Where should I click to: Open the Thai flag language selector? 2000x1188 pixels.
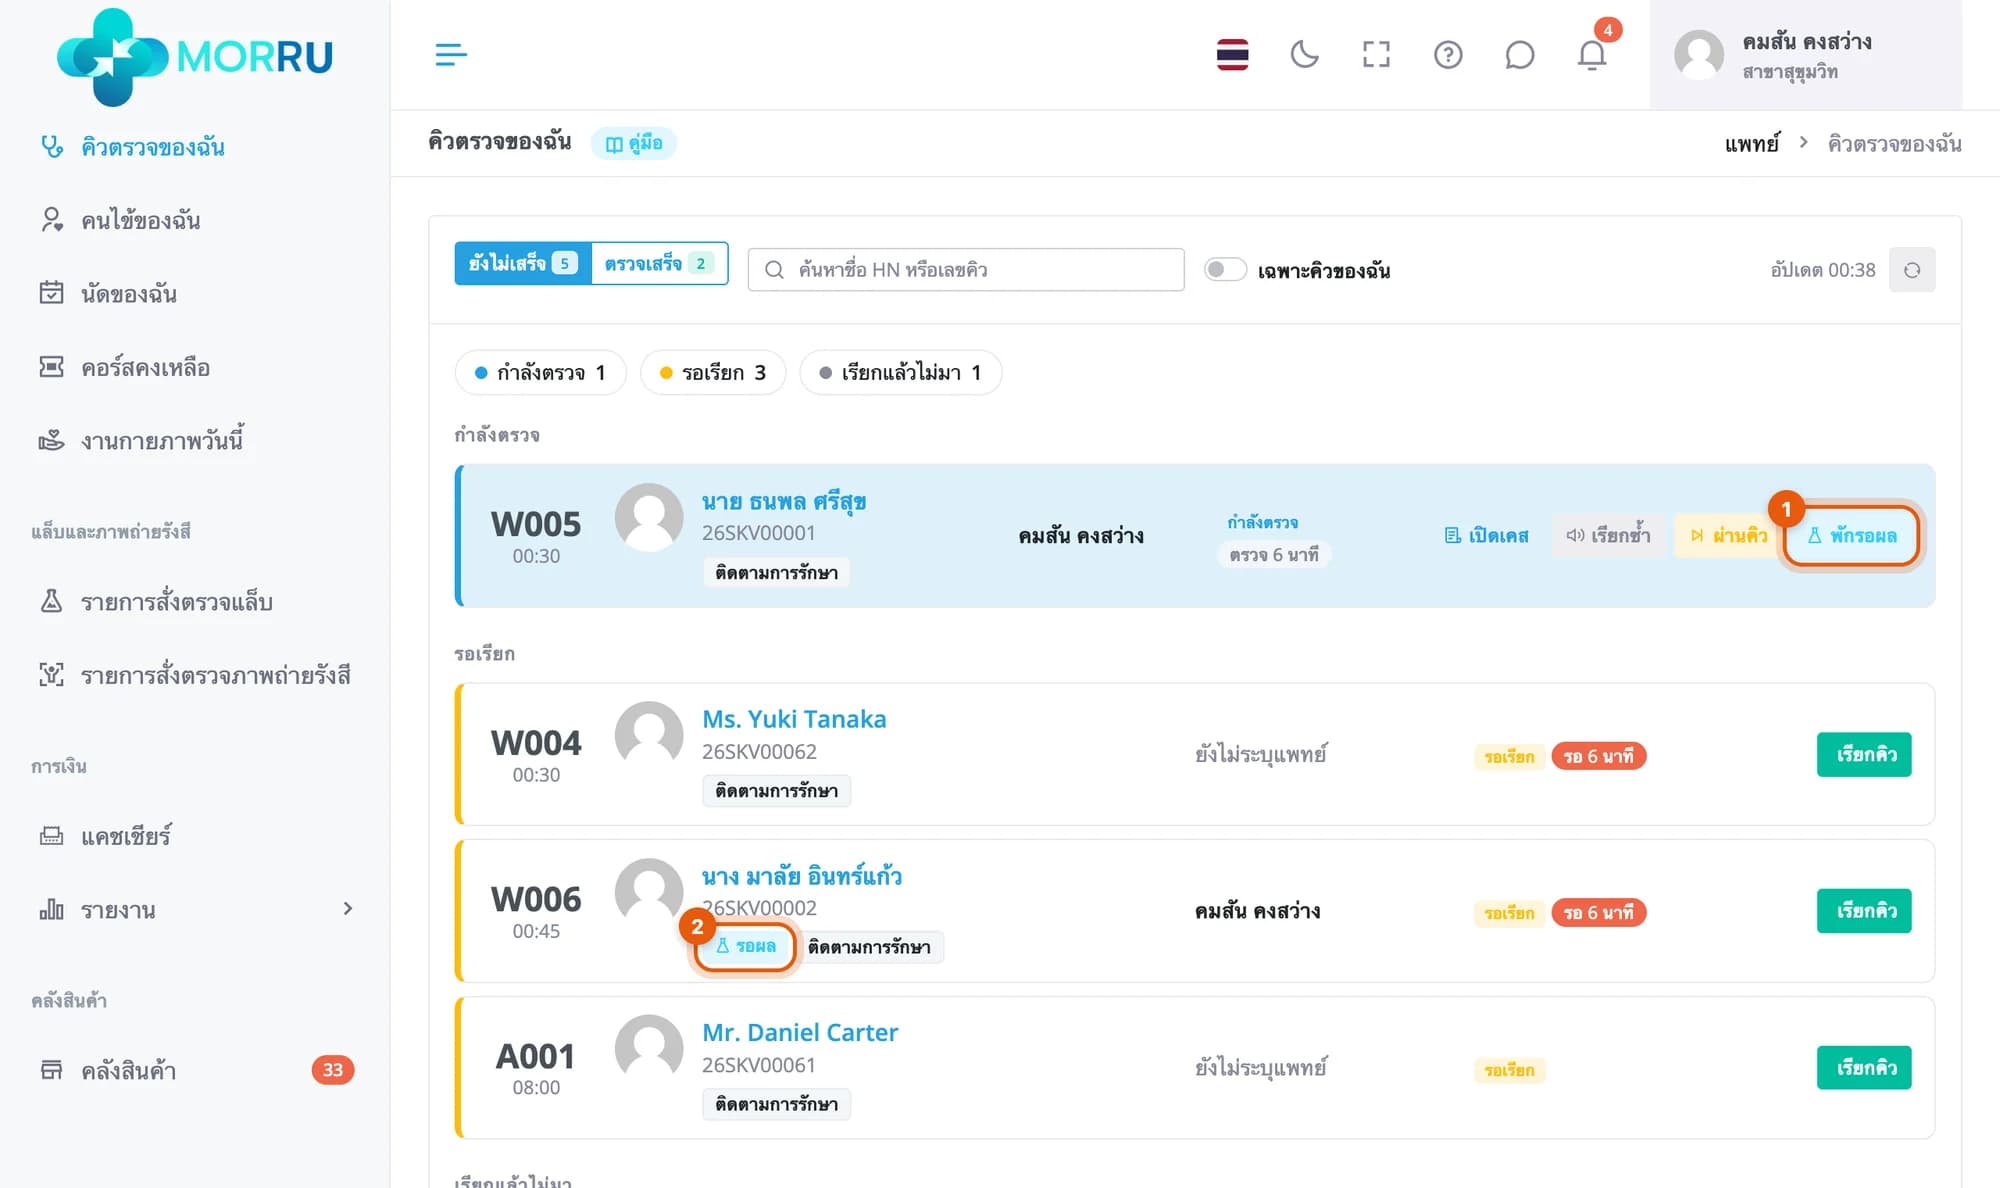(1232, 55)
